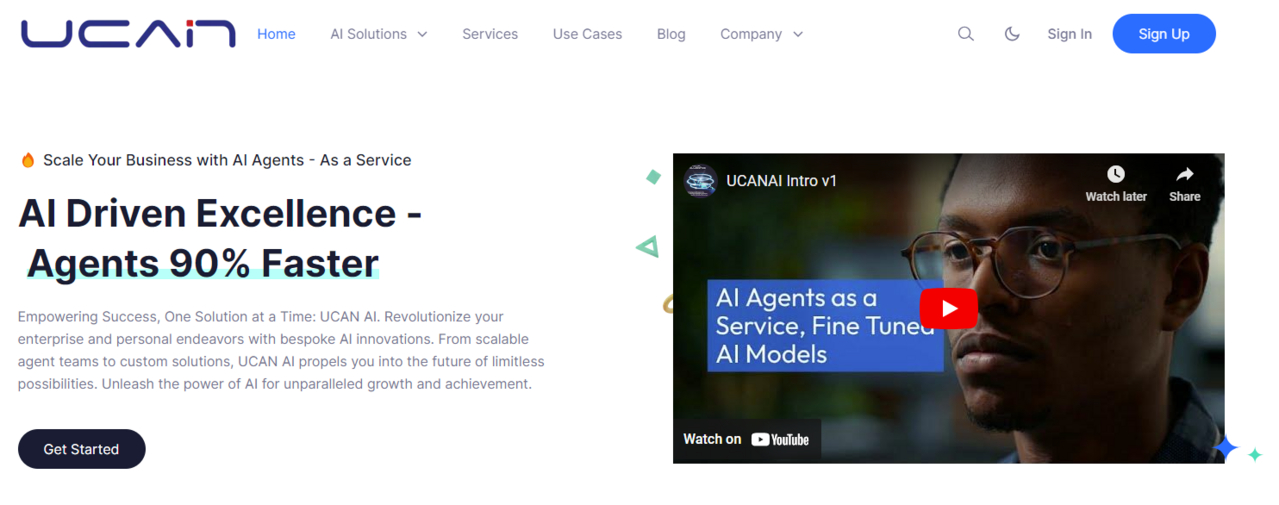
Task: Click the Get Started button
Action: point(81,449)
